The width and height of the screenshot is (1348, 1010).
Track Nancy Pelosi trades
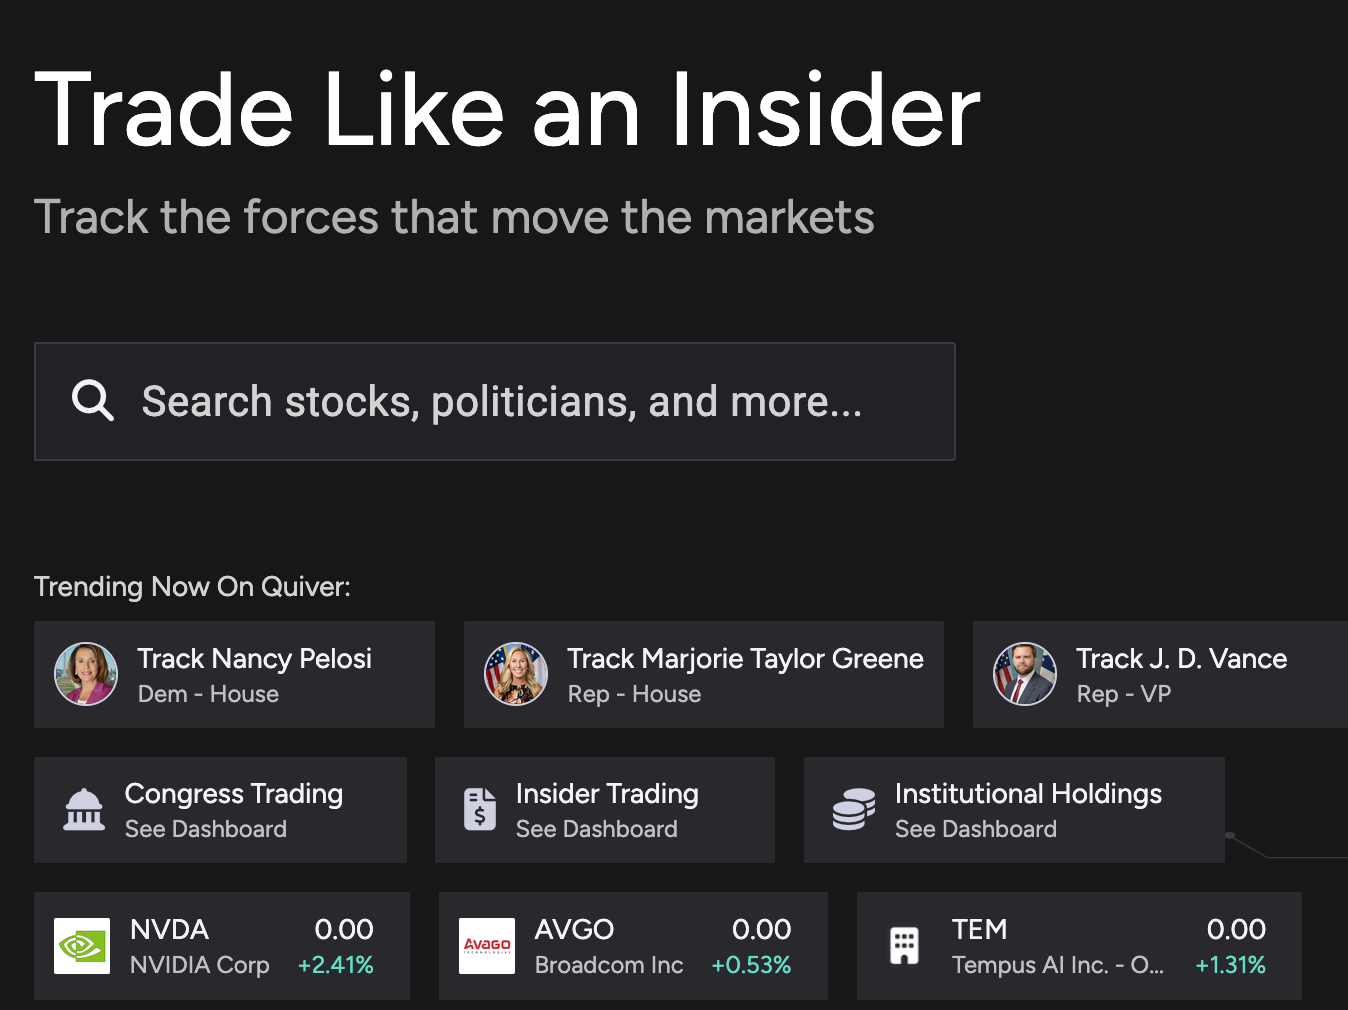click(234, 674)
